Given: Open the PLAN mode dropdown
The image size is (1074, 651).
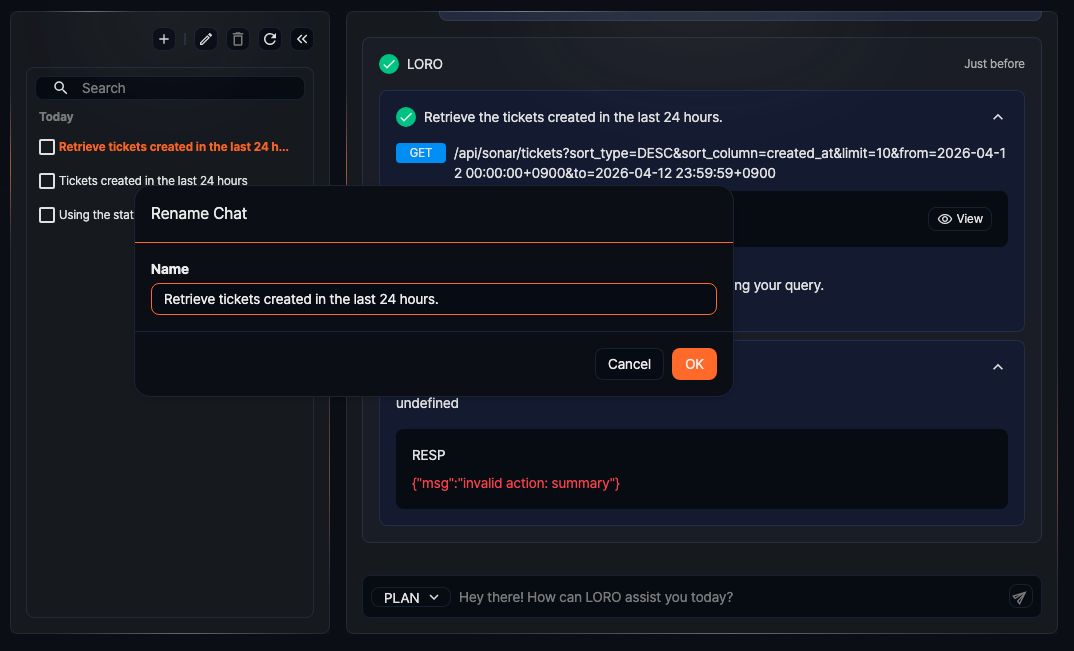Looking at the screenshot, I should click(410, 597).
